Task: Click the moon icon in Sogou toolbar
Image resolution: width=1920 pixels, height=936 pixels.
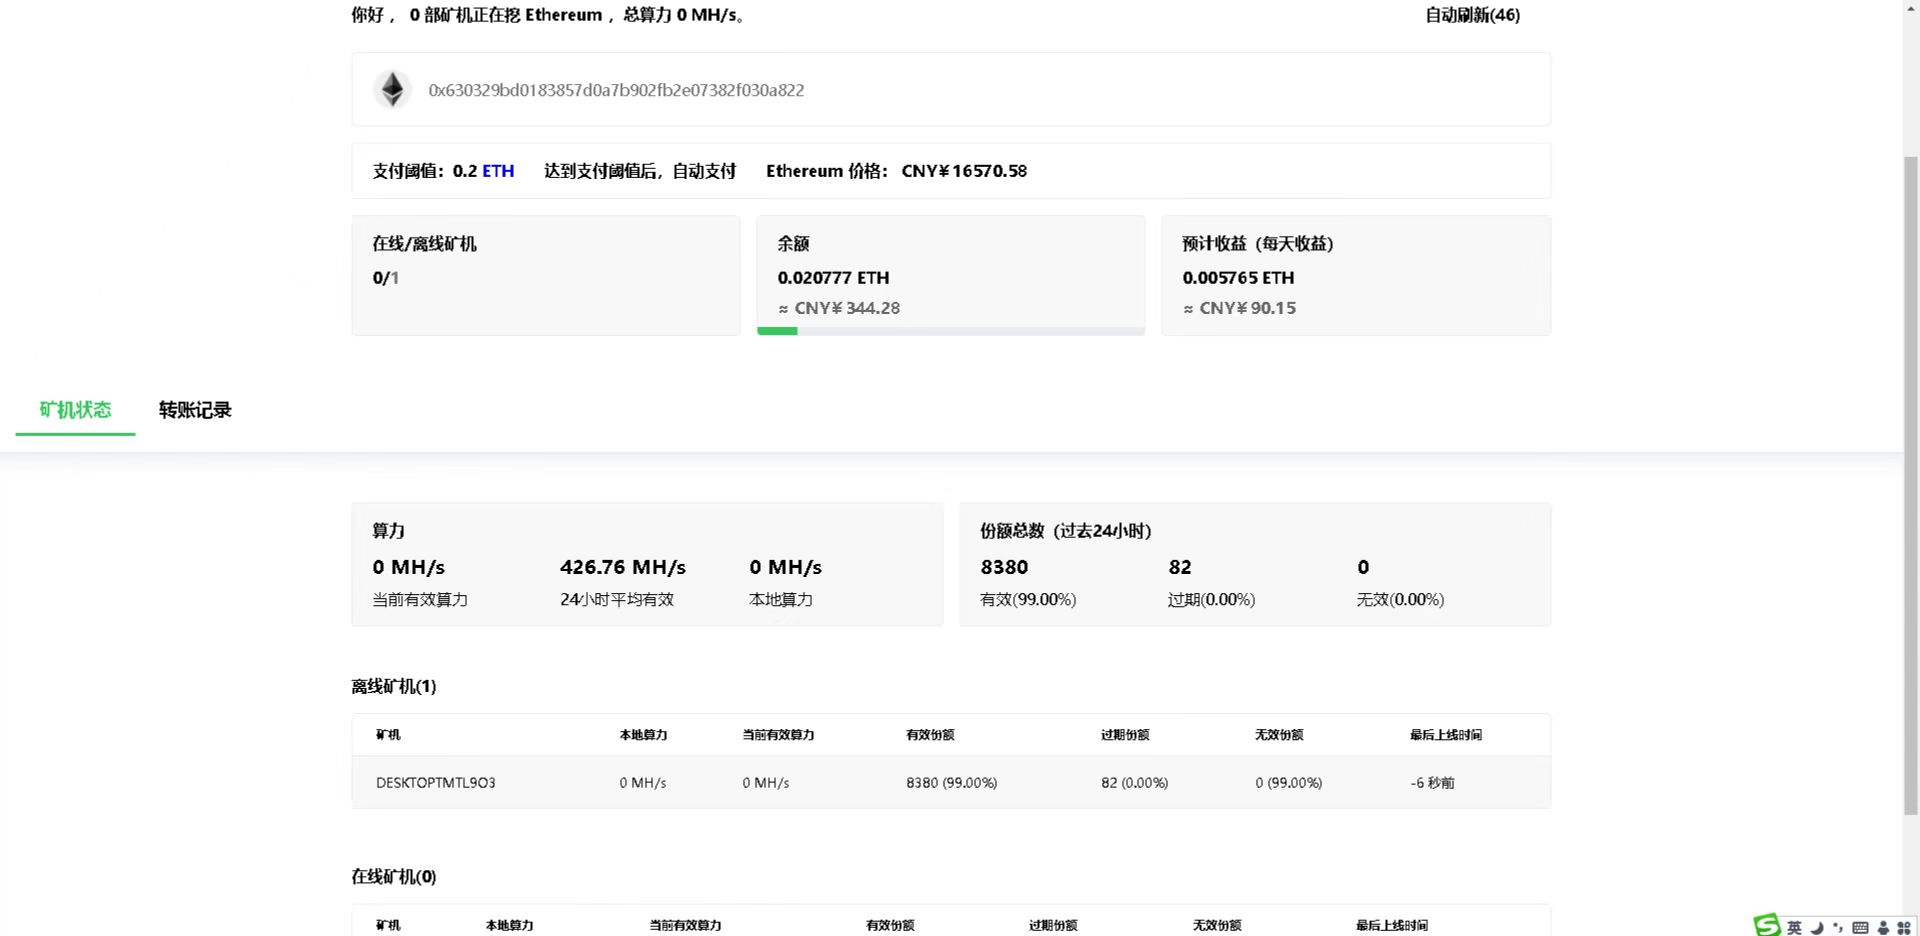Action: coord(1817,927)
